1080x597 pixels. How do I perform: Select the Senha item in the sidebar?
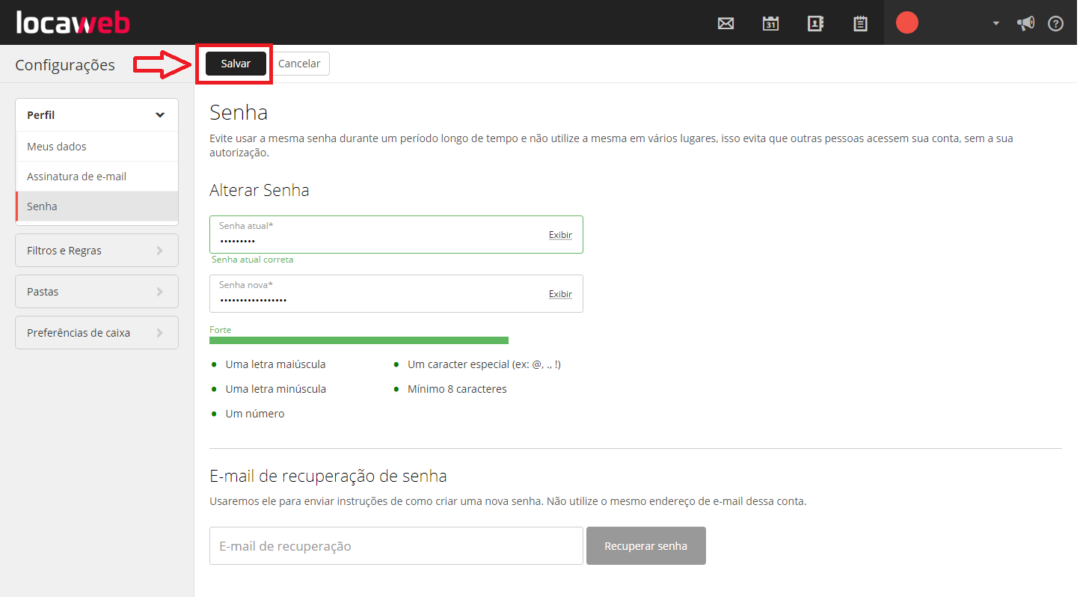[x=96, y=206]
